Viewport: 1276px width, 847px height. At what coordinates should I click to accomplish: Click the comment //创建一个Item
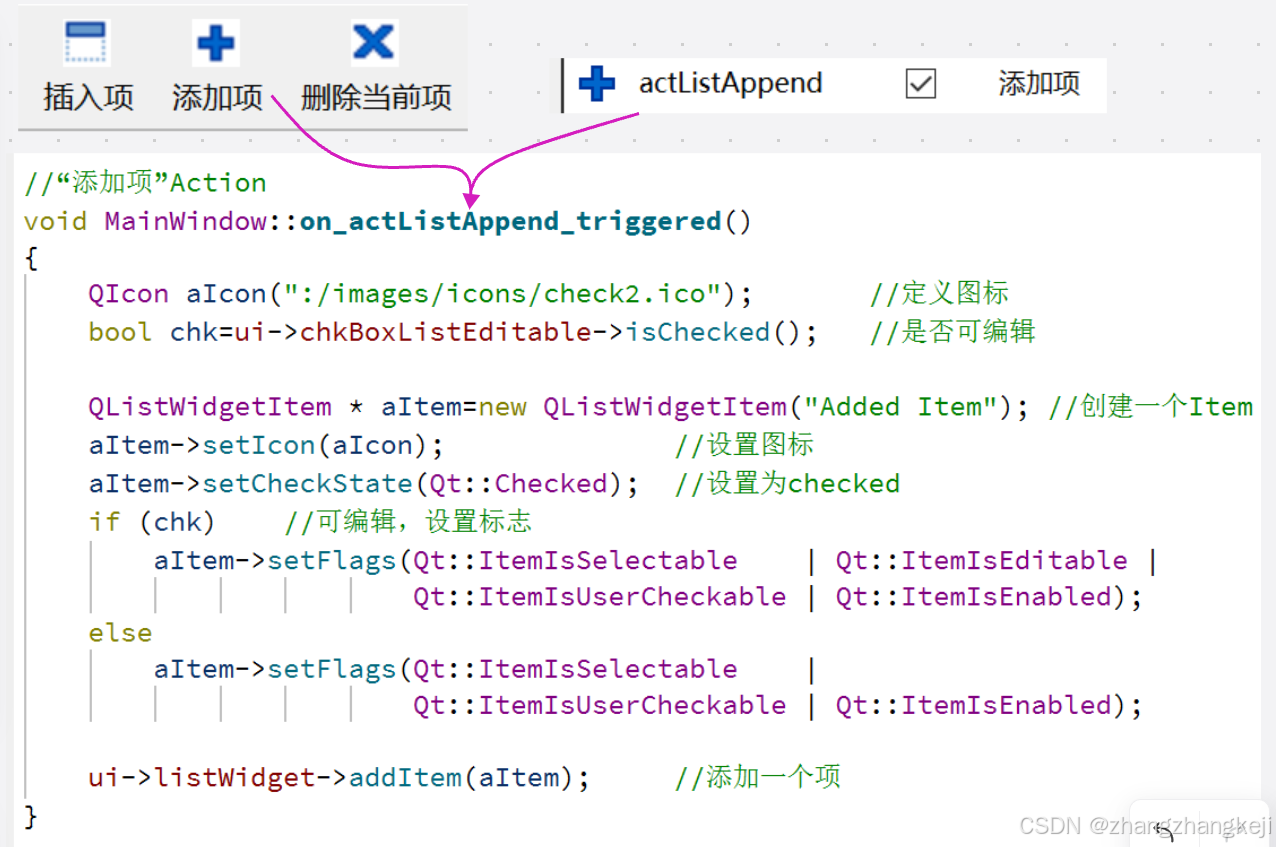pyautogui.click(x=1150, y=407)
